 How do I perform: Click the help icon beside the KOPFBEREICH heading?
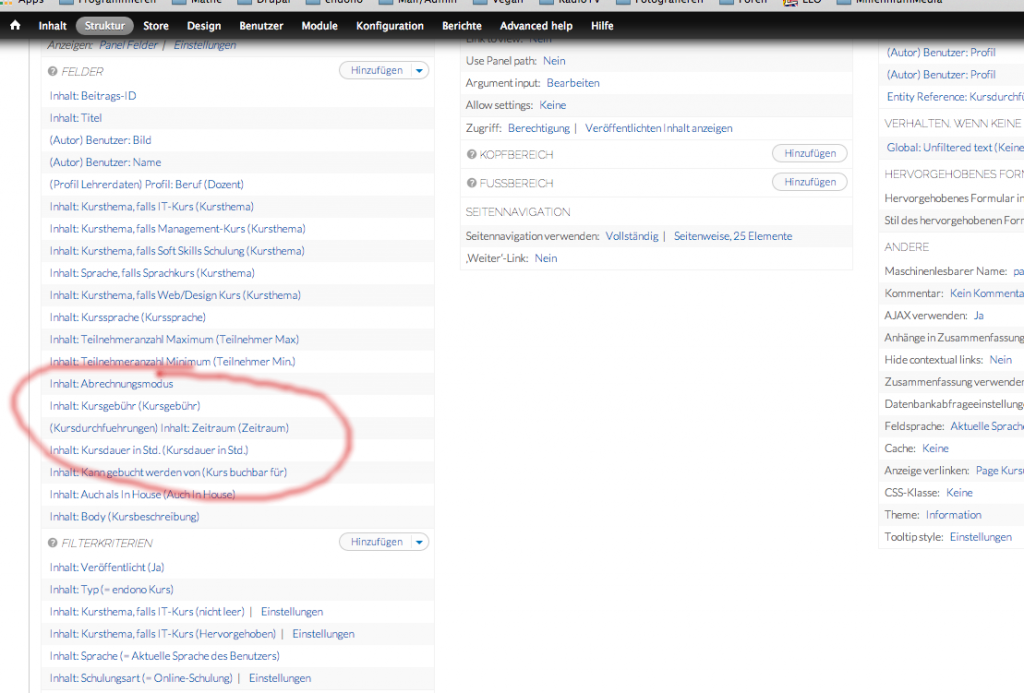coord(471,155)
